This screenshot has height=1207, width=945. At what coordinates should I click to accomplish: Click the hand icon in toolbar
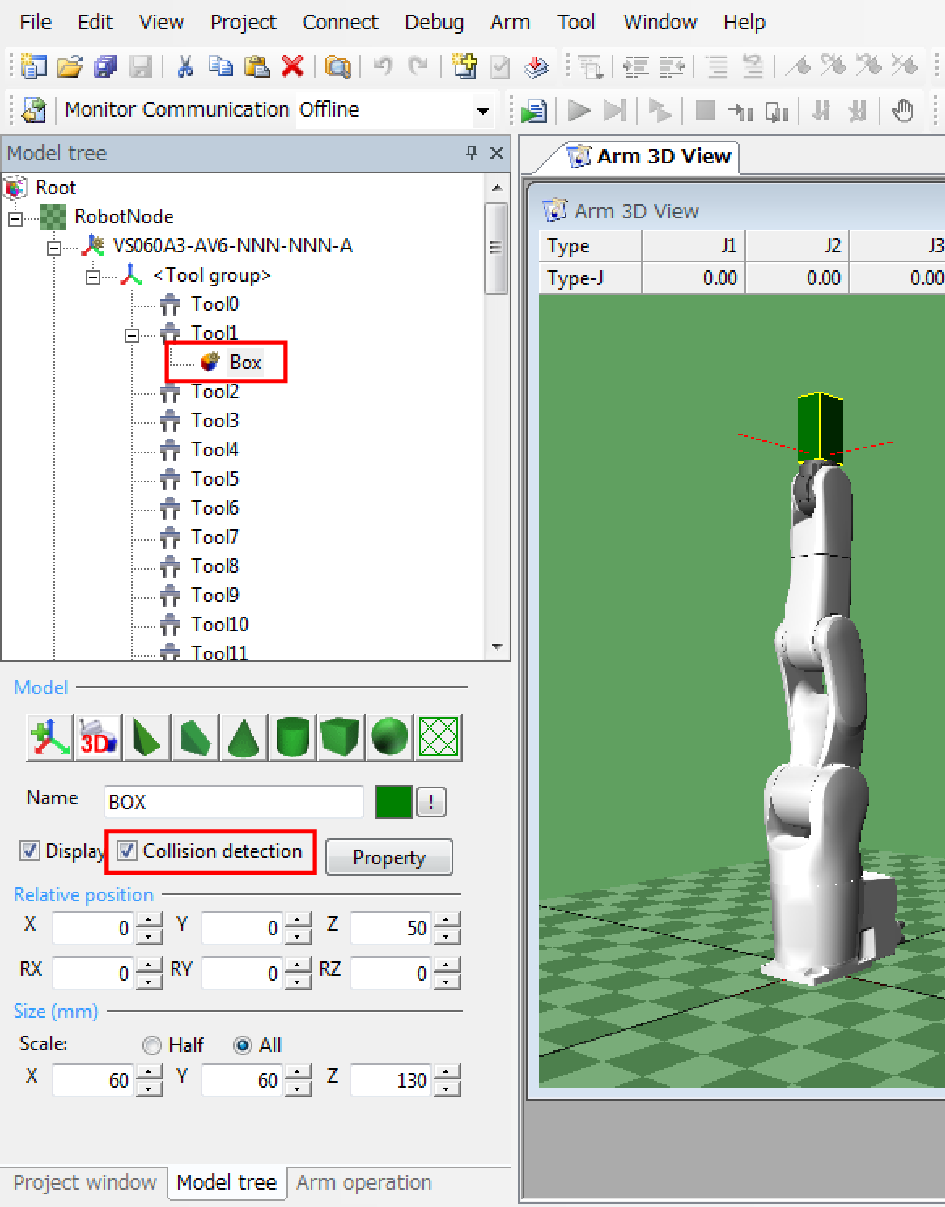tap(903, 110)
